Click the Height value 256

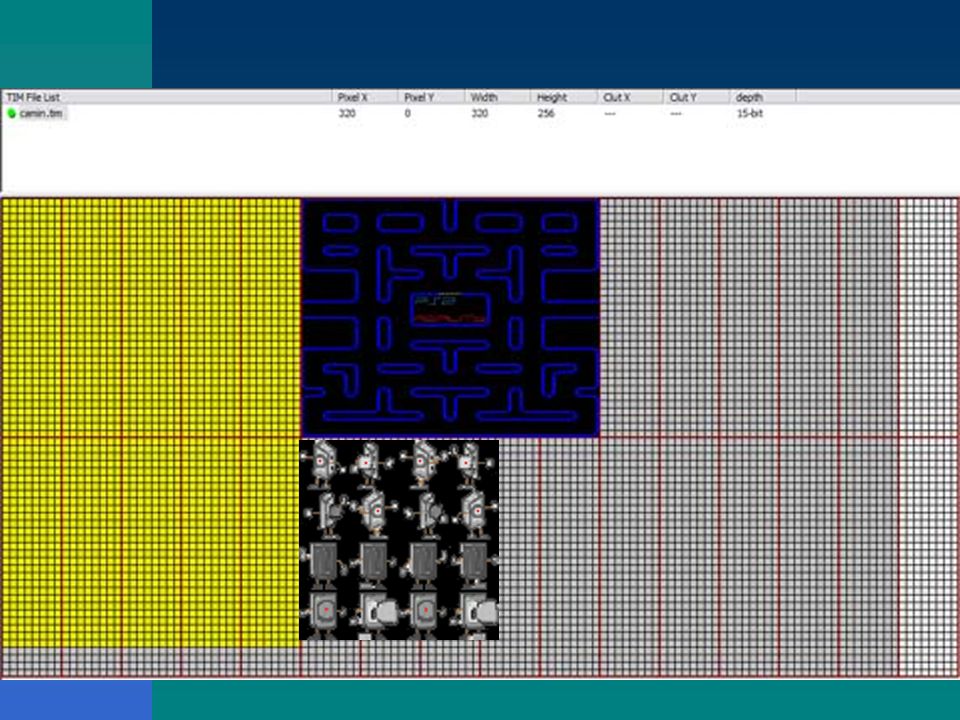point(546,113)
